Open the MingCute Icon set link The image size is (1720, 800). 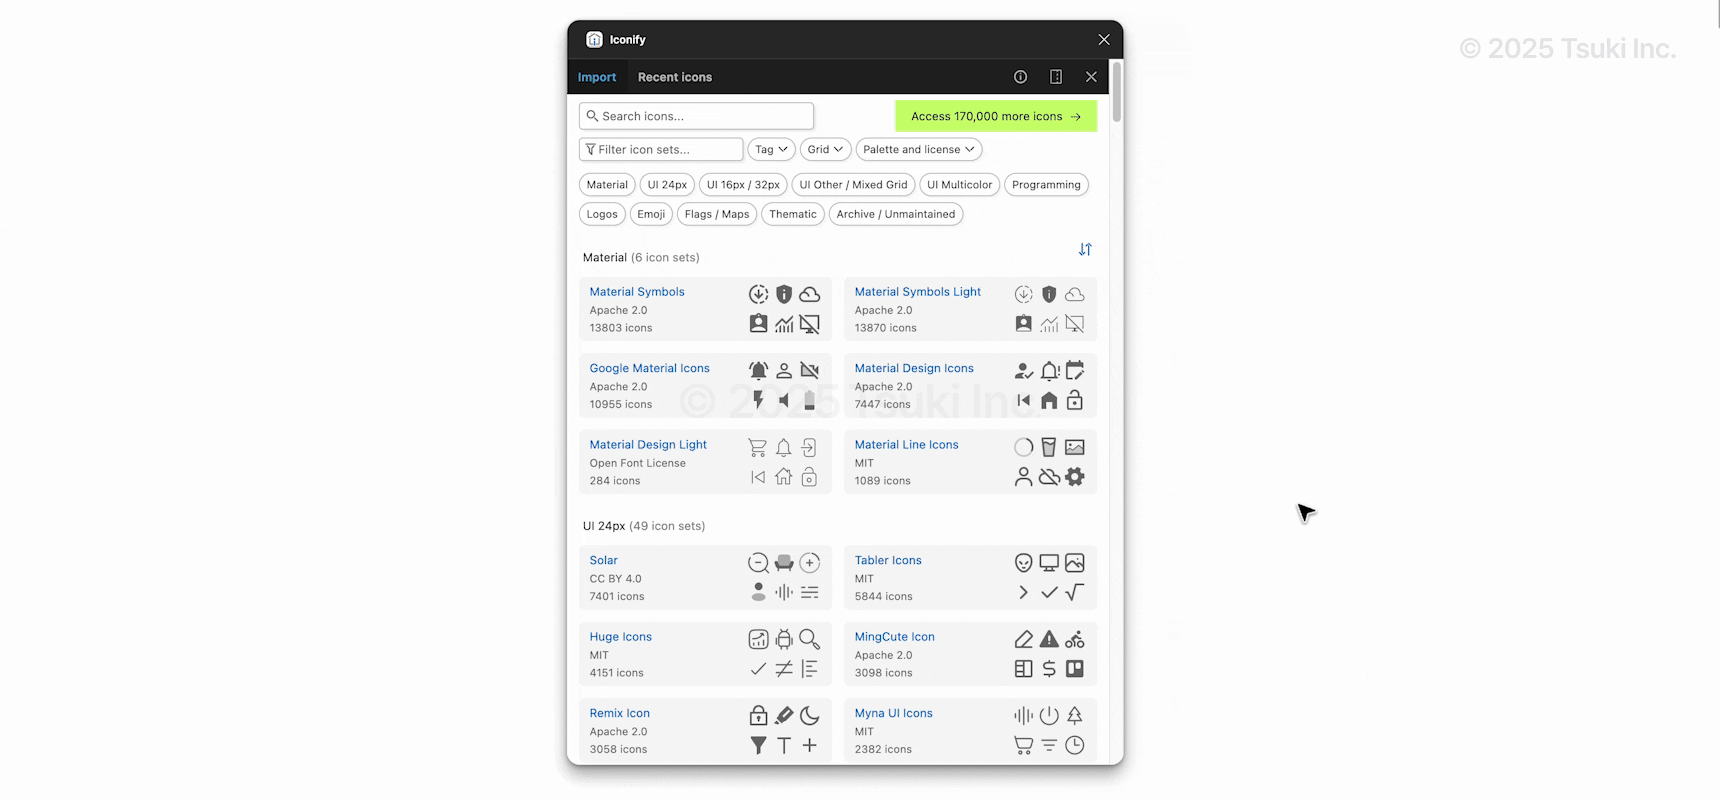click(x=894, y=637)
